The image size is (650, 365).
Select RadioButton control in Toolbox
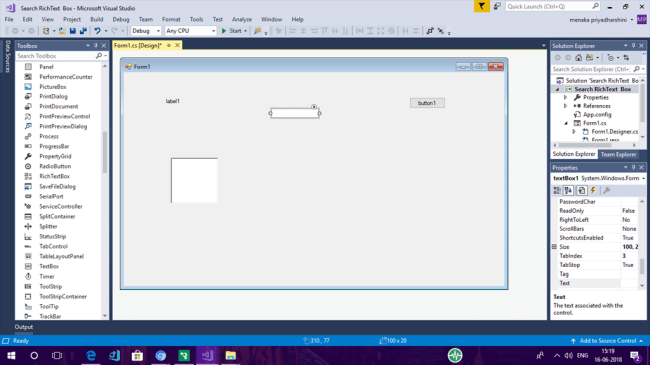coord(55,166)
